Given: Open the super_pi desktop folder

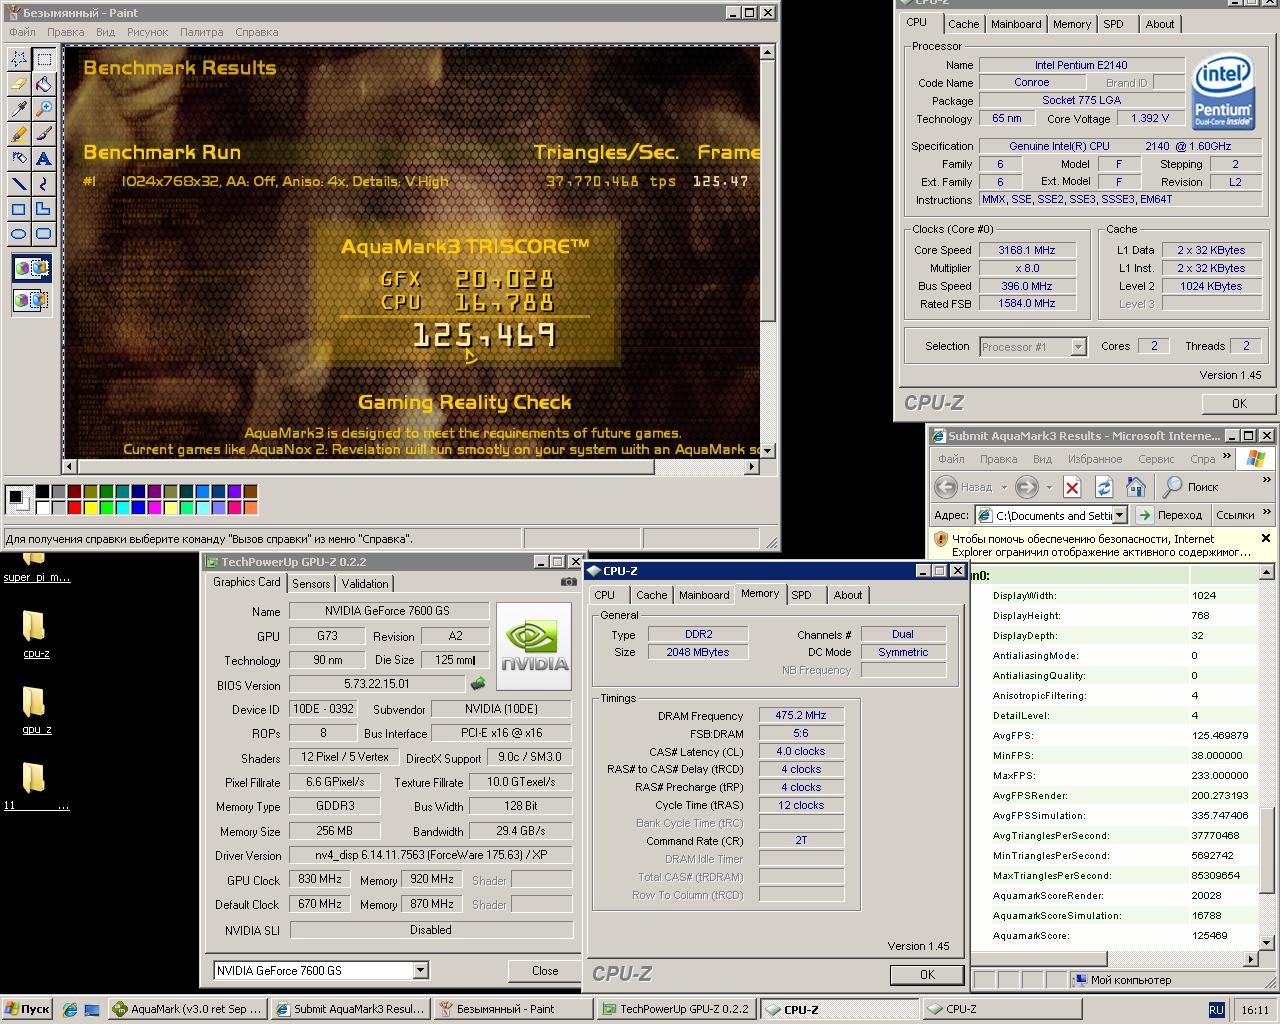Looking at the screenshot, I should pos(36,568).
